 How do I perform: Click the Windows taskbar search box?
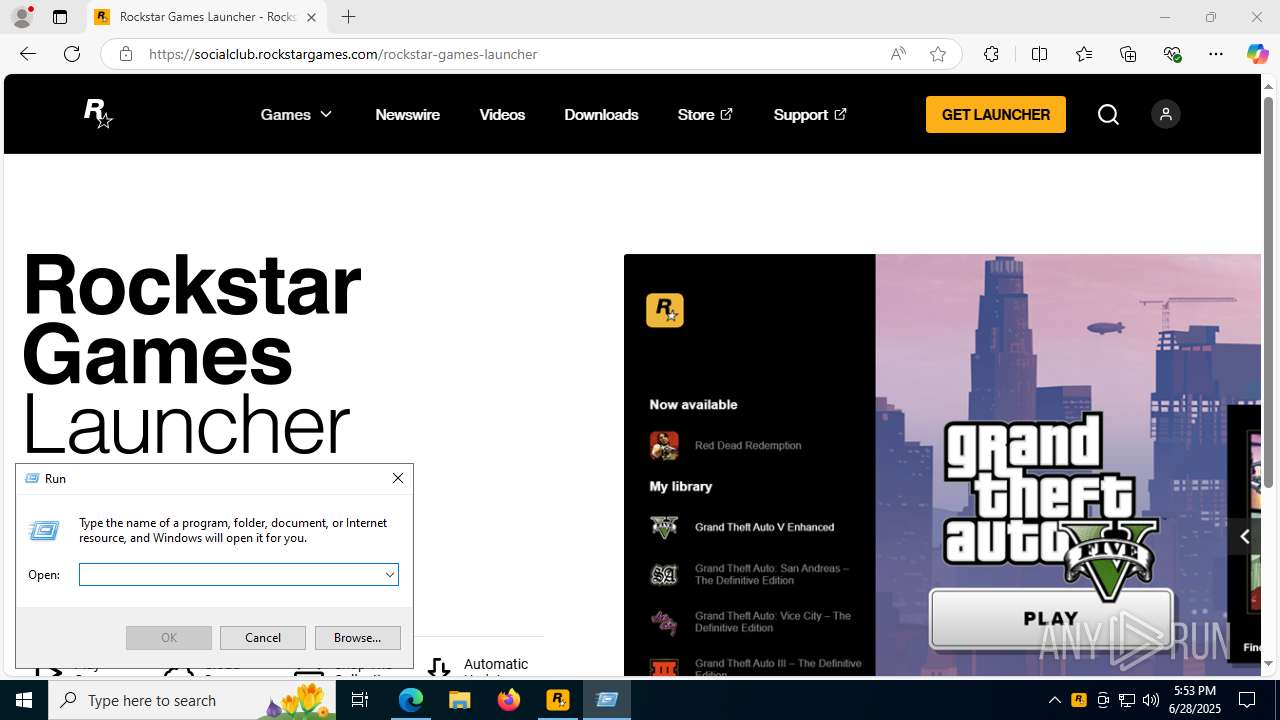[x=190, y=700]
